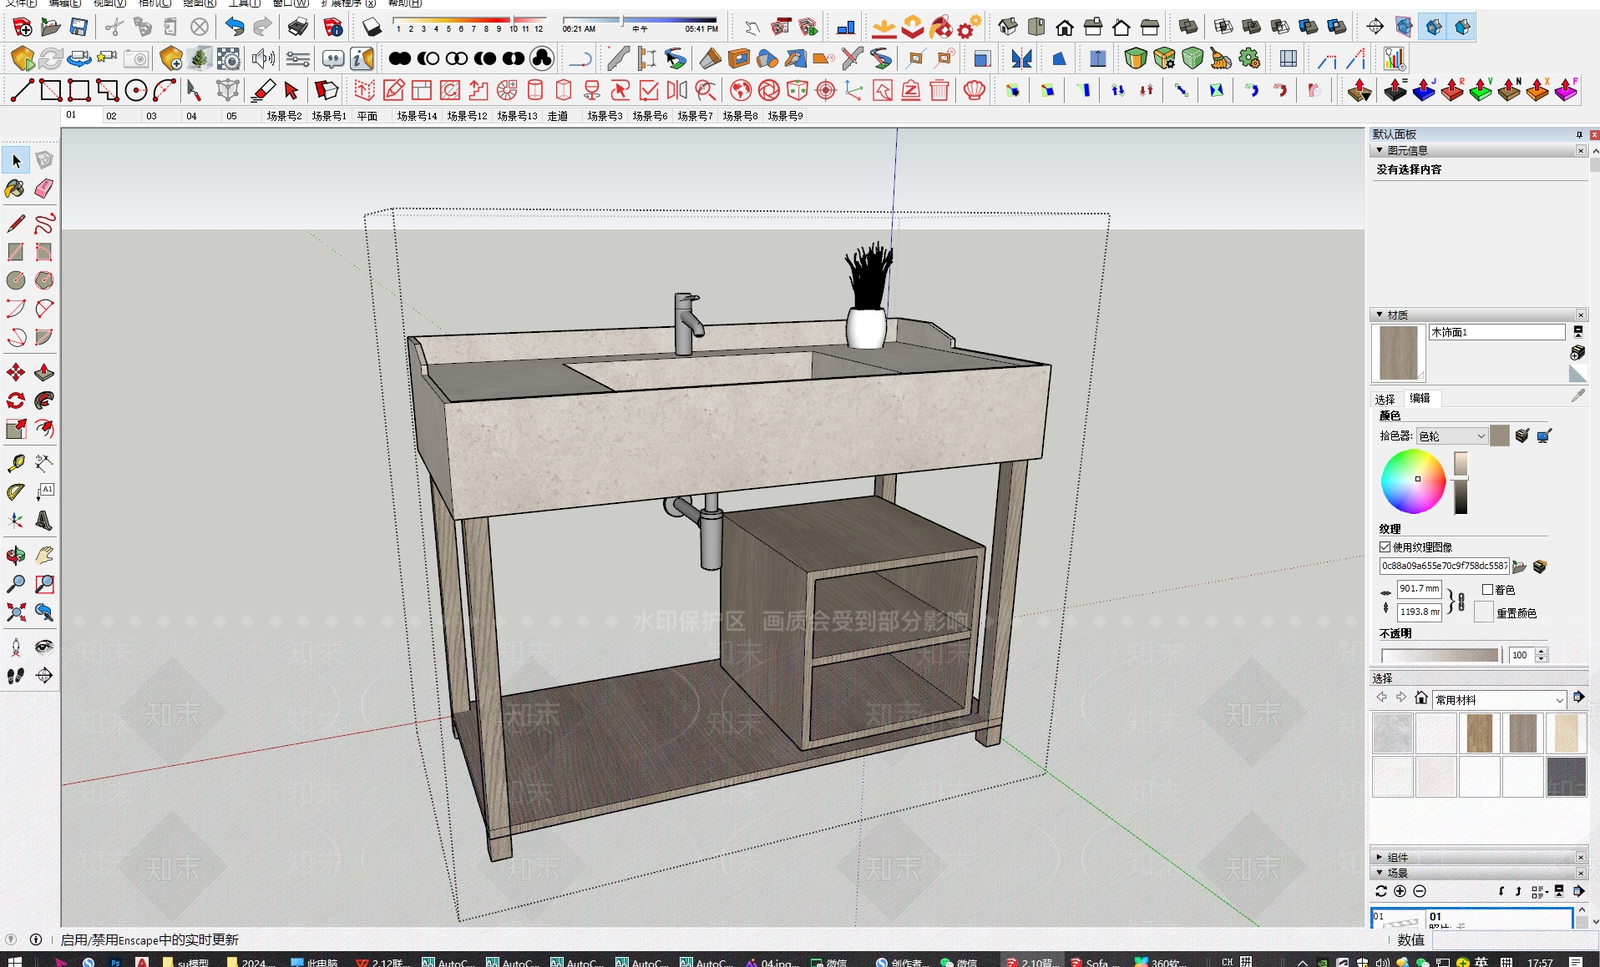The width and height of the screenshot is (1600, 967).
Task: Switch to scene tab 场景号14
Action: pyautogui.click(x=417, y=116)
